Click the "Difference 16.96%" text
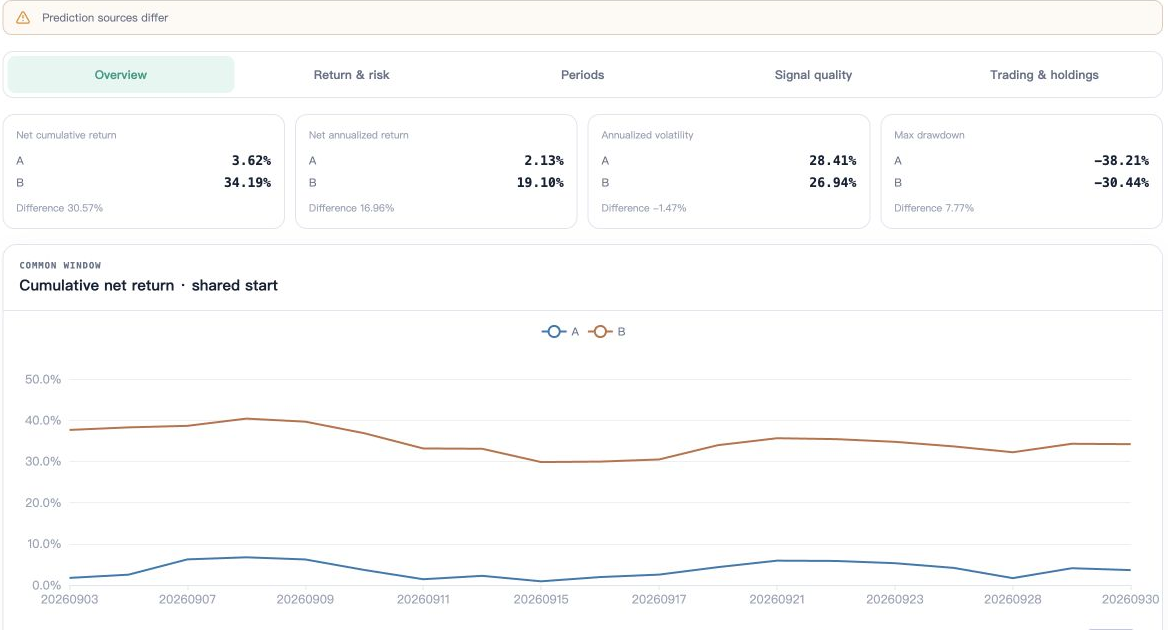The height and width of the screenshot is (630, 1168). [352, 208]
